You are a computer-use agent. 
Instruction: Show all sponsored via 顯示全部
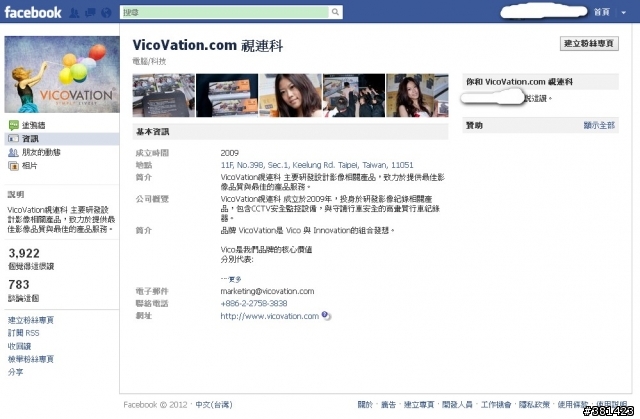pyautogui.click(x=599, y=125)
